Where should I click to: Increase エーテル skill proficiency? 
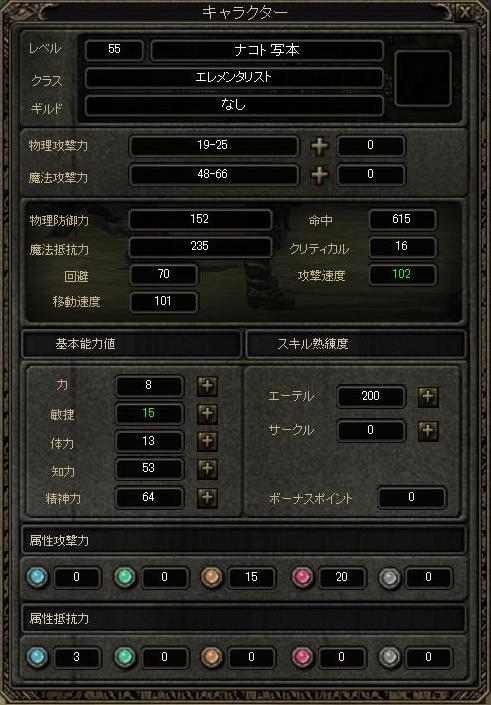tap(428, 397)
